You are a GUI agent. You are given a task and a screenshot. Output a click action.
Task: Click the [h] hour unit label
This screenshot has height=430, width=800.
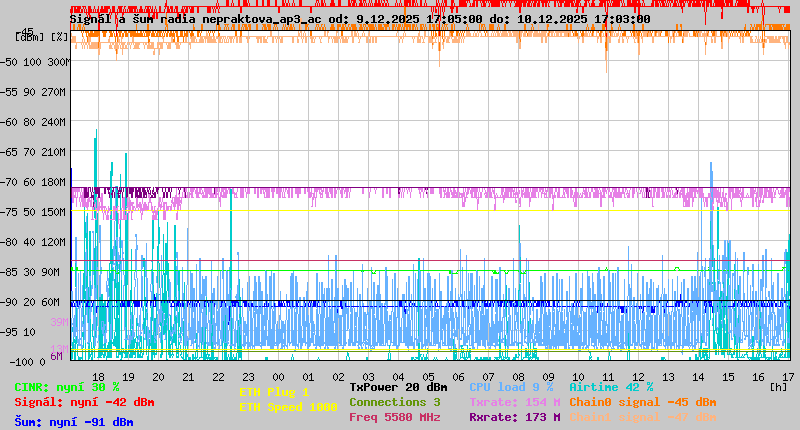778,387
